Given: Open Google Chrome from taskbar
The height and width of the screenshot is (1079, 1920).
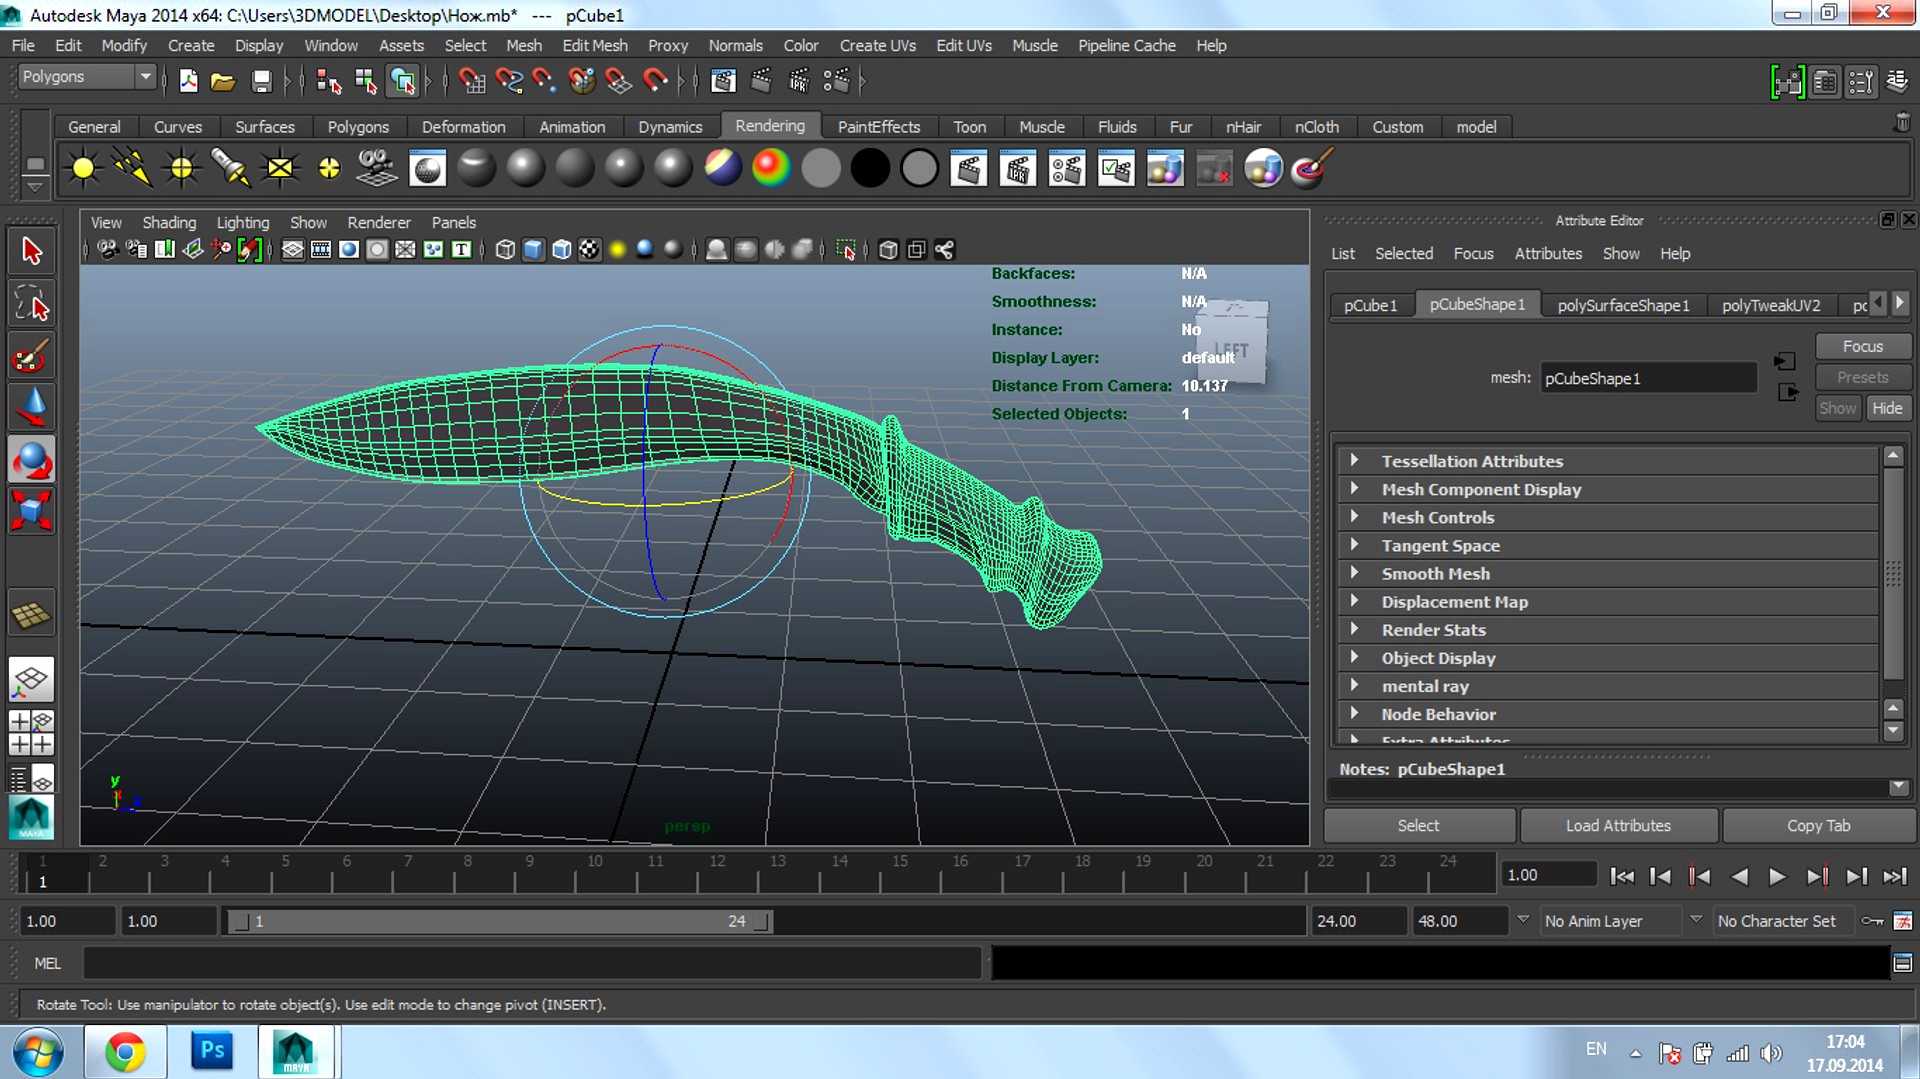Looking at the screenshot, I should coord(125,1052).
